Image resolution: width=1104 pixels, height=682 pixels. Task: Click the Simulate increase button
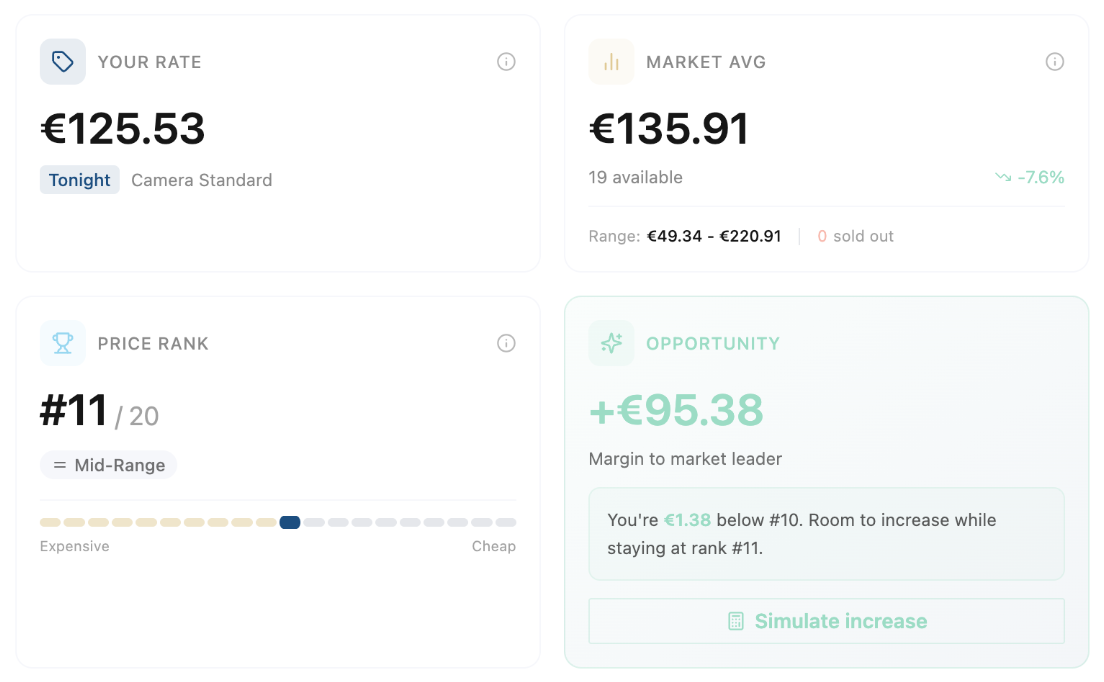[826, 621]
